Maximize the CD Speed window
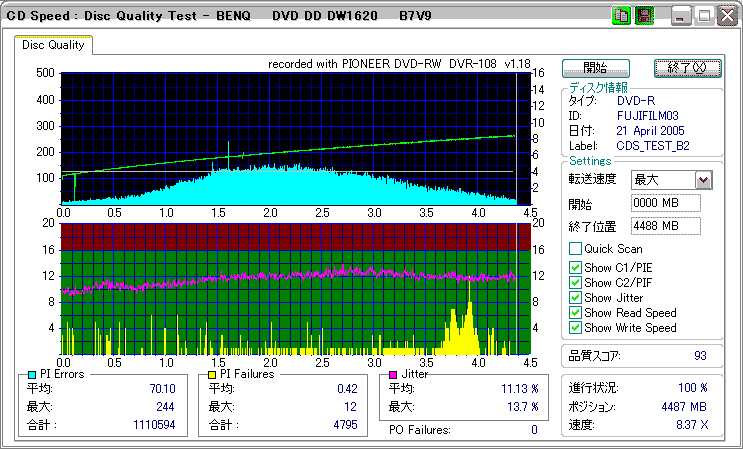The width and height of the screenshot is (743, 449). tap(704, 15)
